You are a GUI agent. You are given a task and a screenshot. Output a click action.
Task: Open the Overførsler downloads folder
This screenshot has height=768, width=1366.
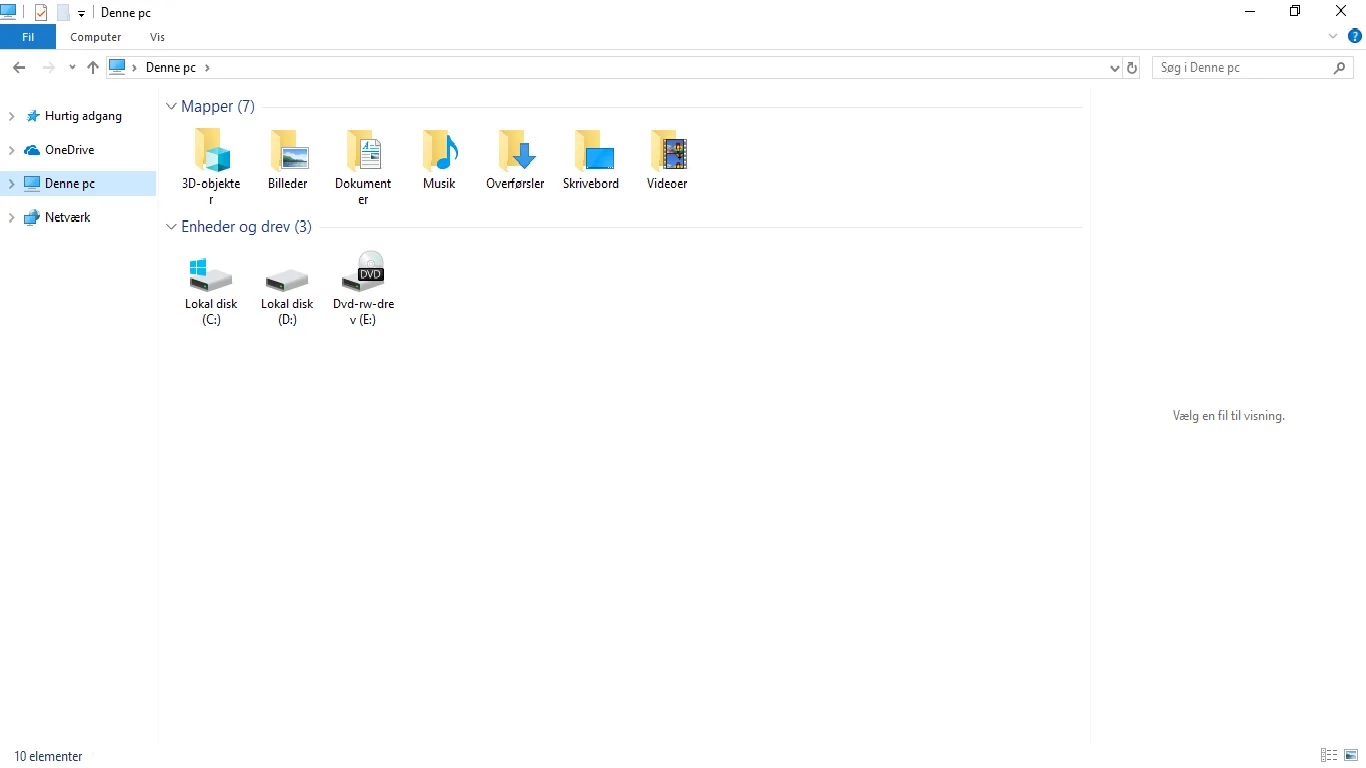pyautogui.click(x=515, y=160)
